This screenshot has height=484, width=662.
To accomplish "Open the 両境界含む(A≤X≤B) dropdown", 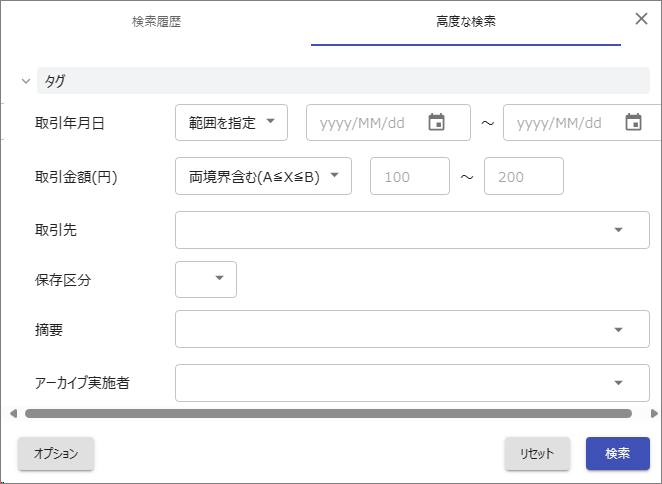I will click(x=263, y=177).
